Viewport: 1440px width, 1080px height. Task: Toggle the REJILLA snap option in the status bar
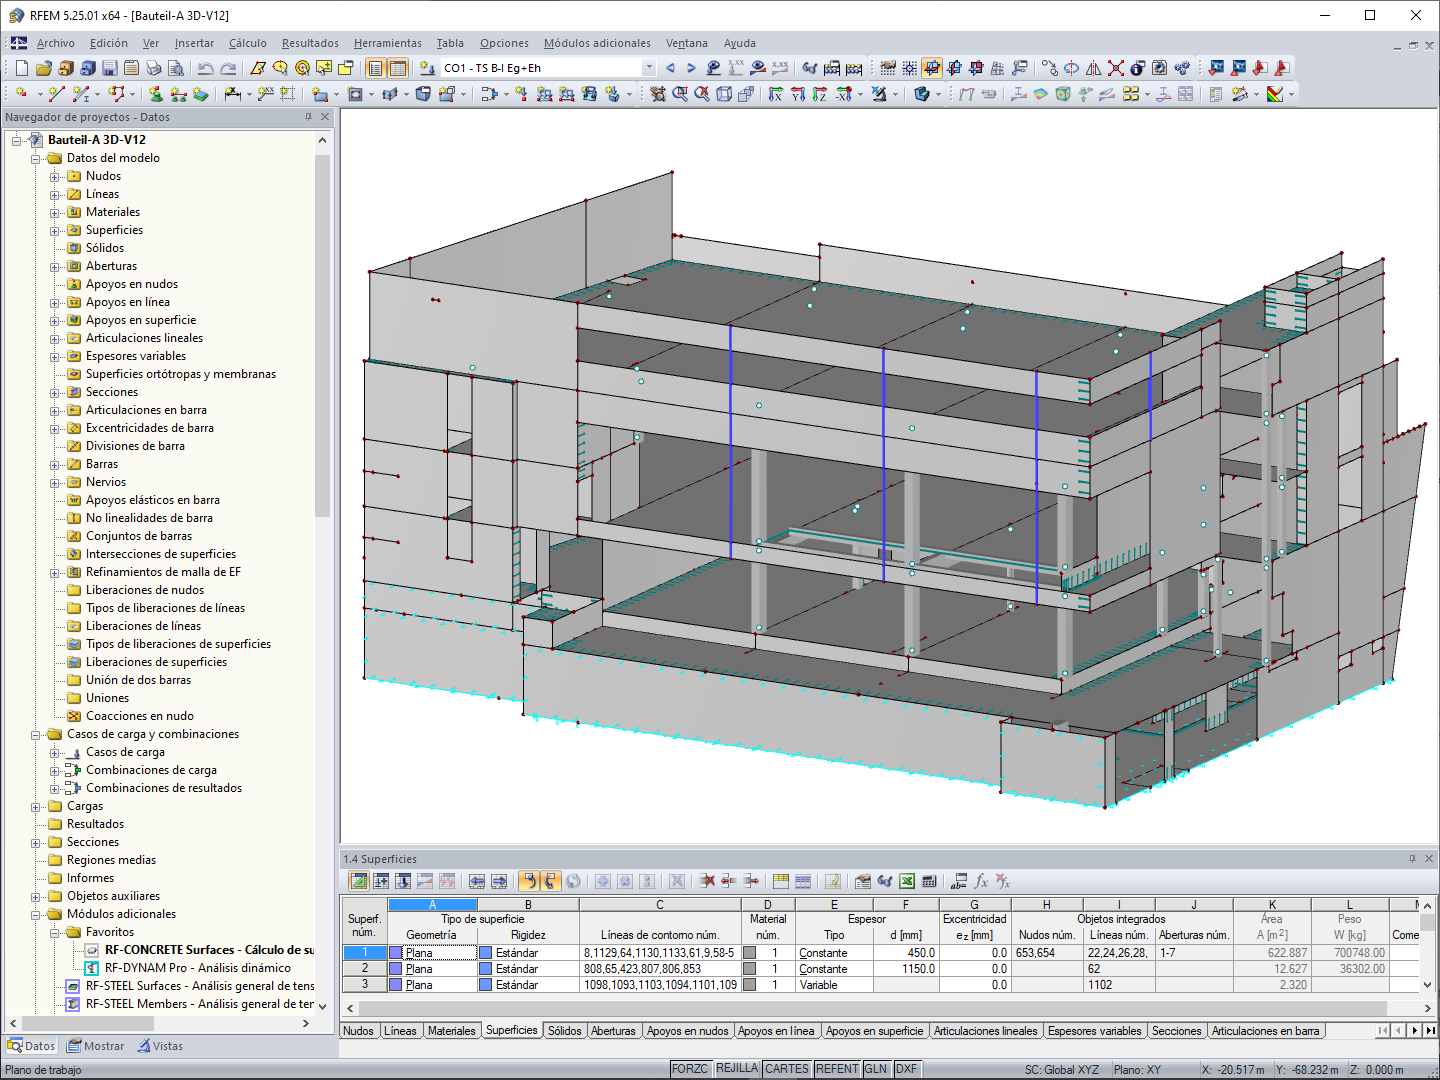tap(737, 1068)
